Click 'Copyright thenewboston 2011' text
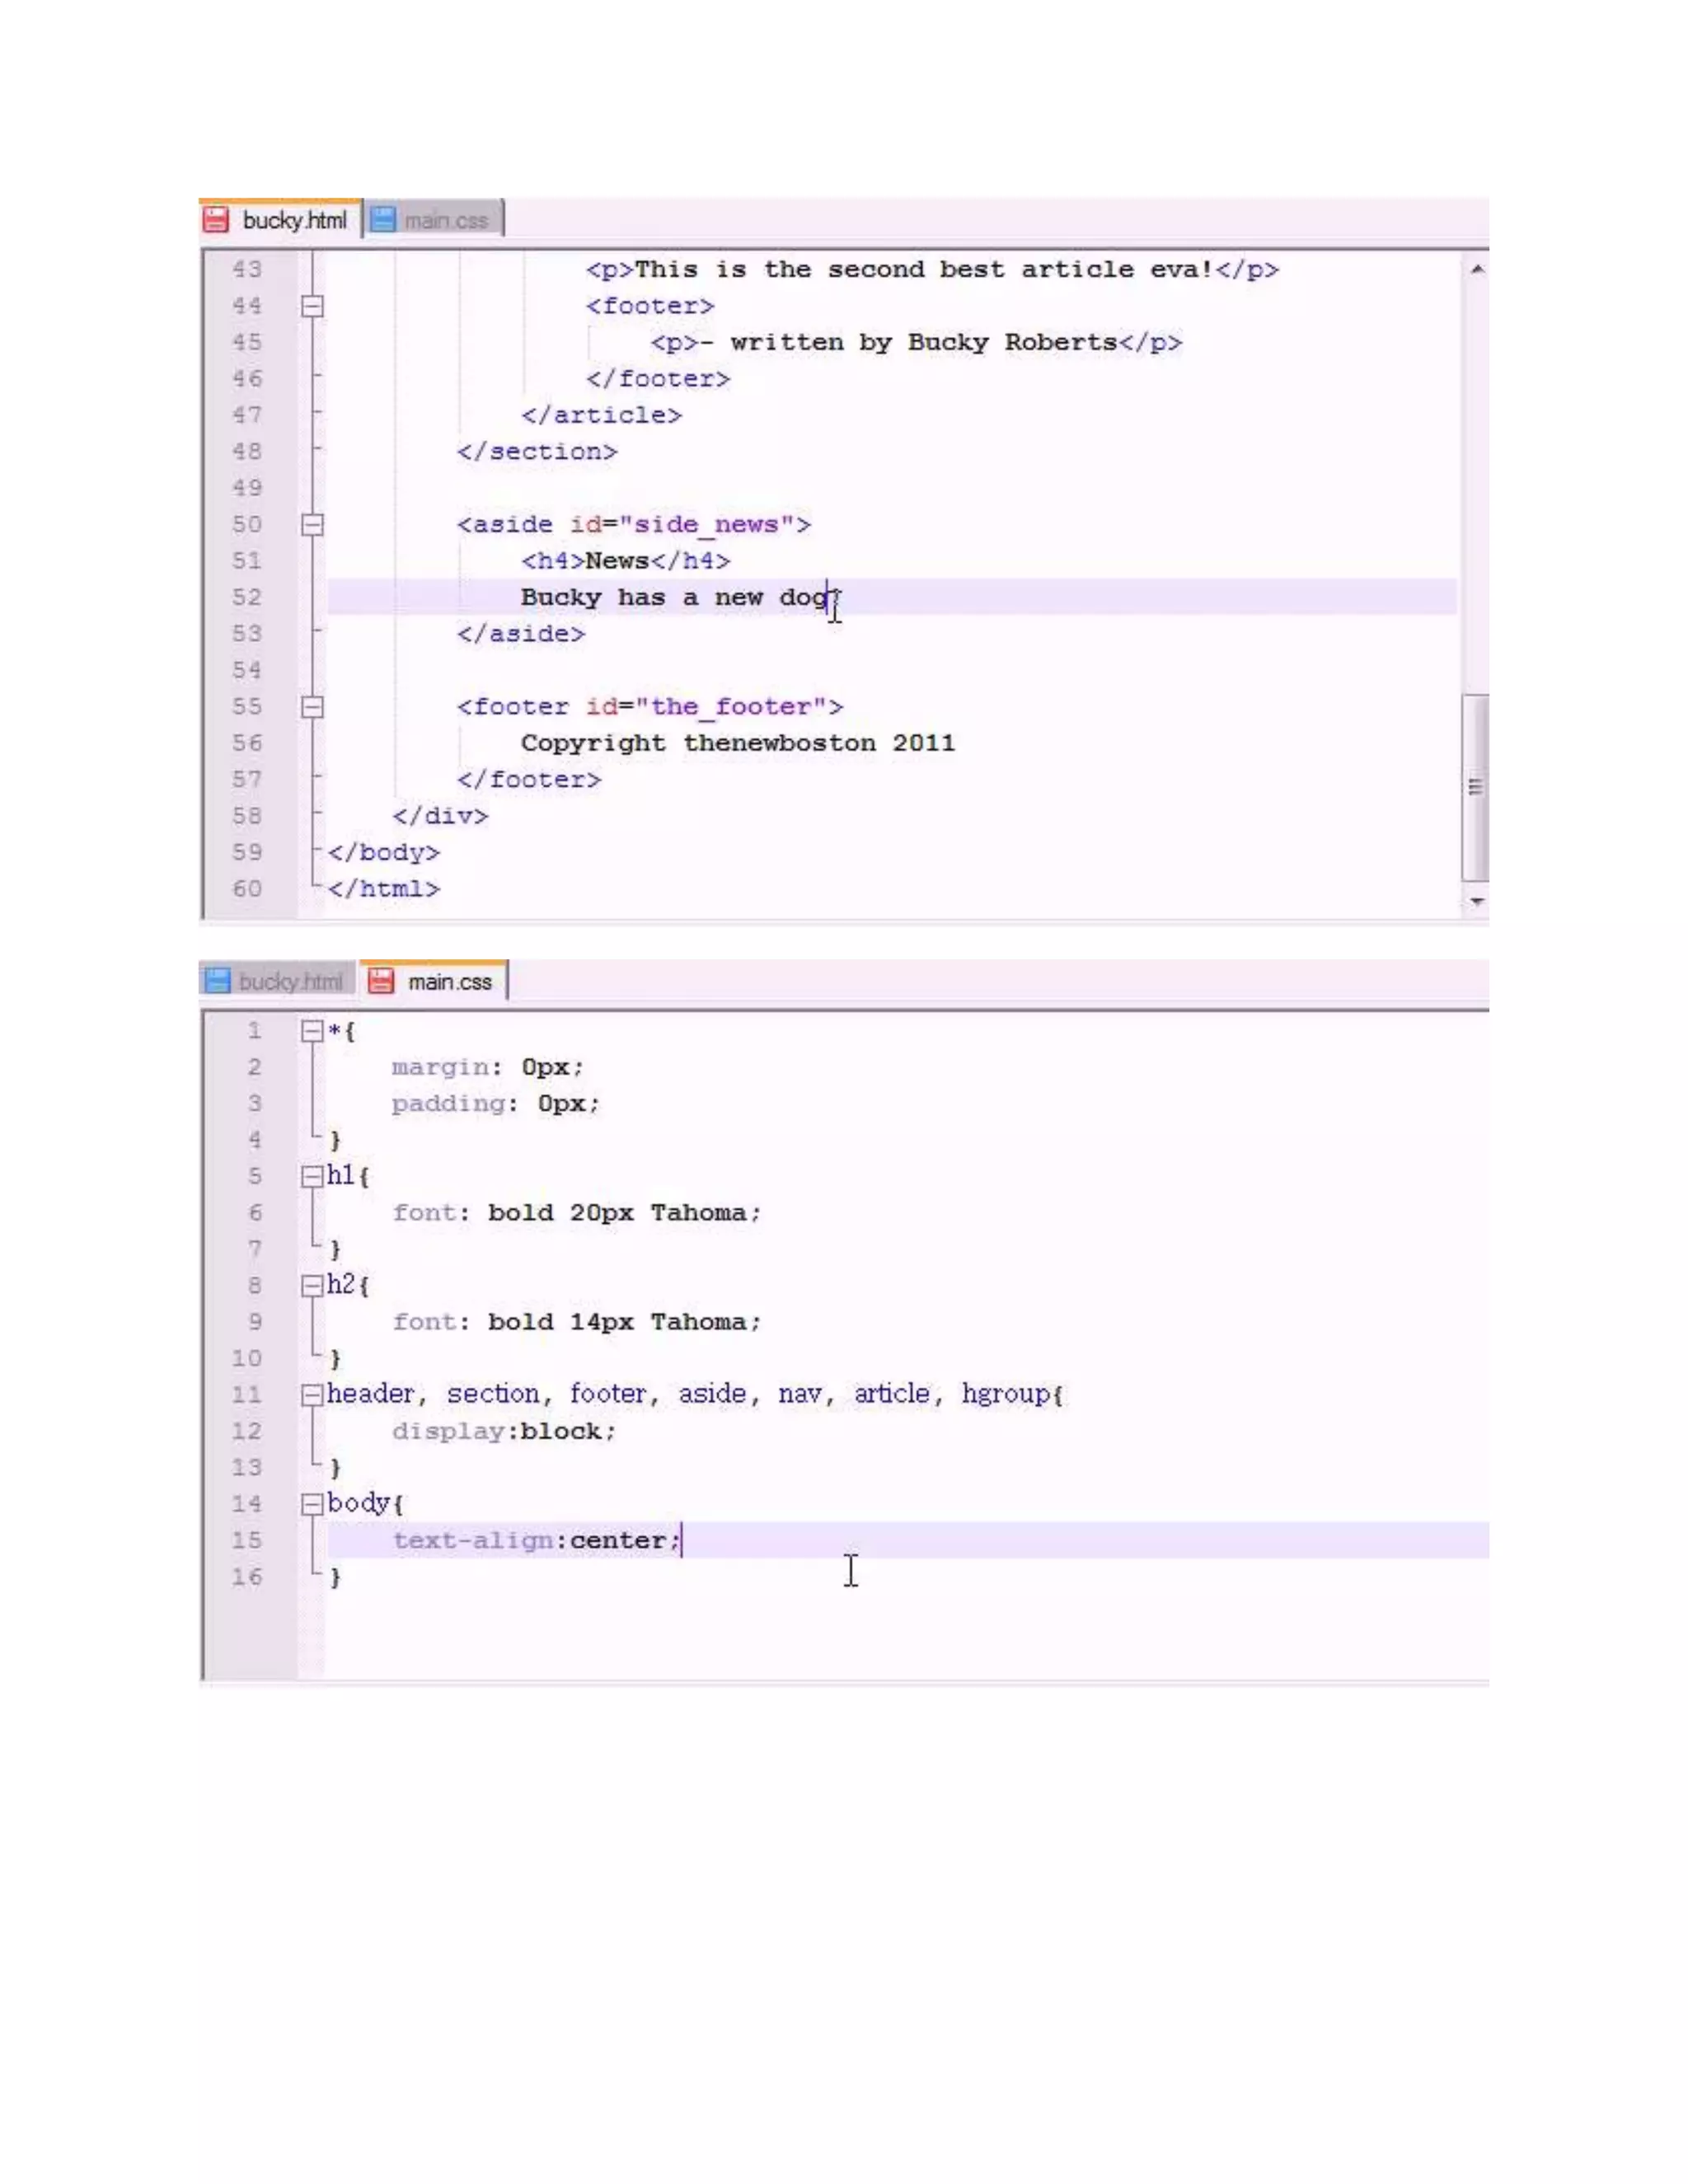This screenshot has width=1688, height=2184. [738, 744]
